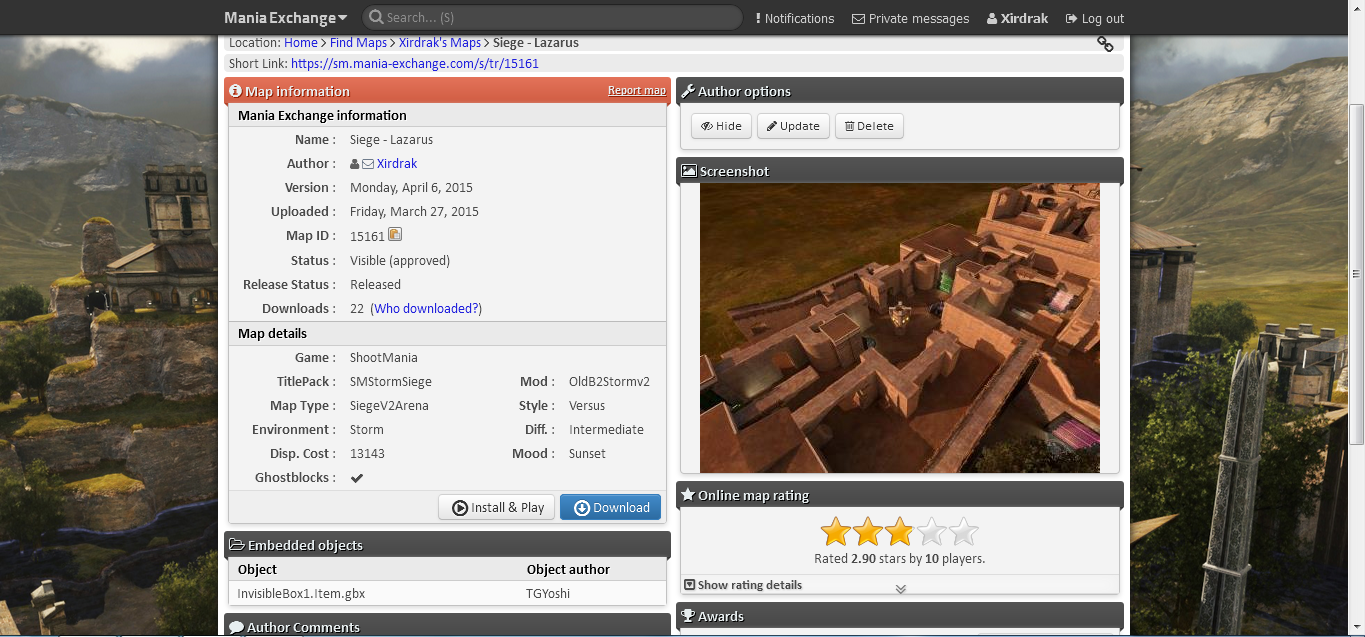Open the Xirdrak author link in Map information
The width and height of the screenshot is (1365, 637).
point(397,163)
